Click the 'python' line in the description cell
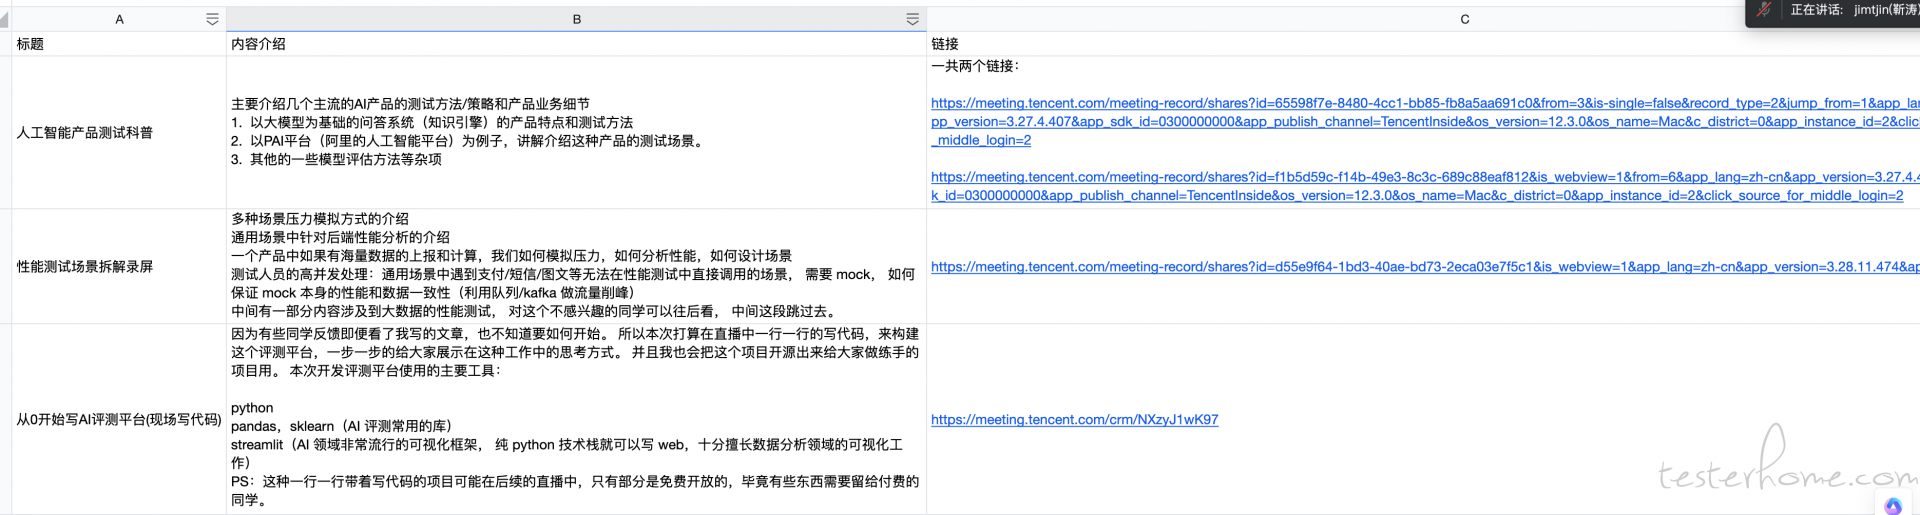The width and height of the screenshot is (1920, 515). coord(252,408)
